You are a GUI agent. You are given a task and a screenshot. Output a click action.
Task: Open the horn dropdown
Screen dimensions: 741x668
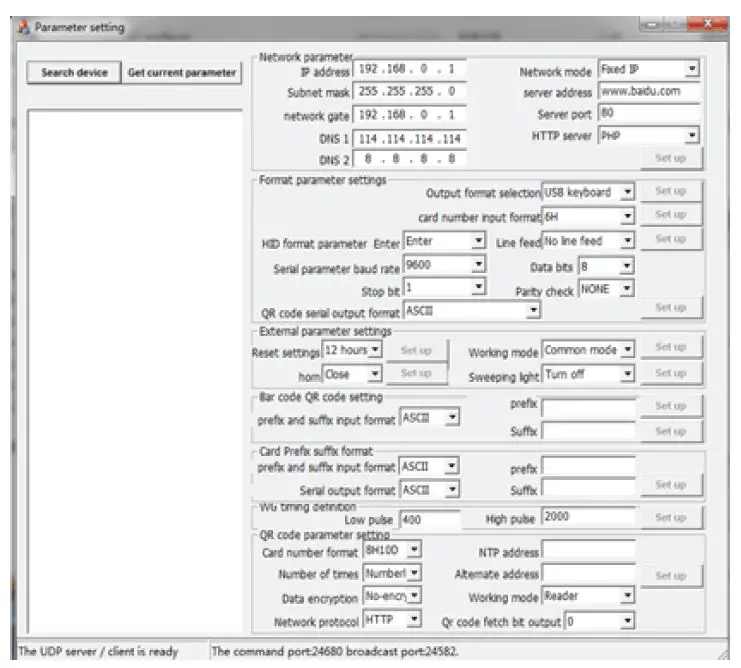[x=375, y=374]
